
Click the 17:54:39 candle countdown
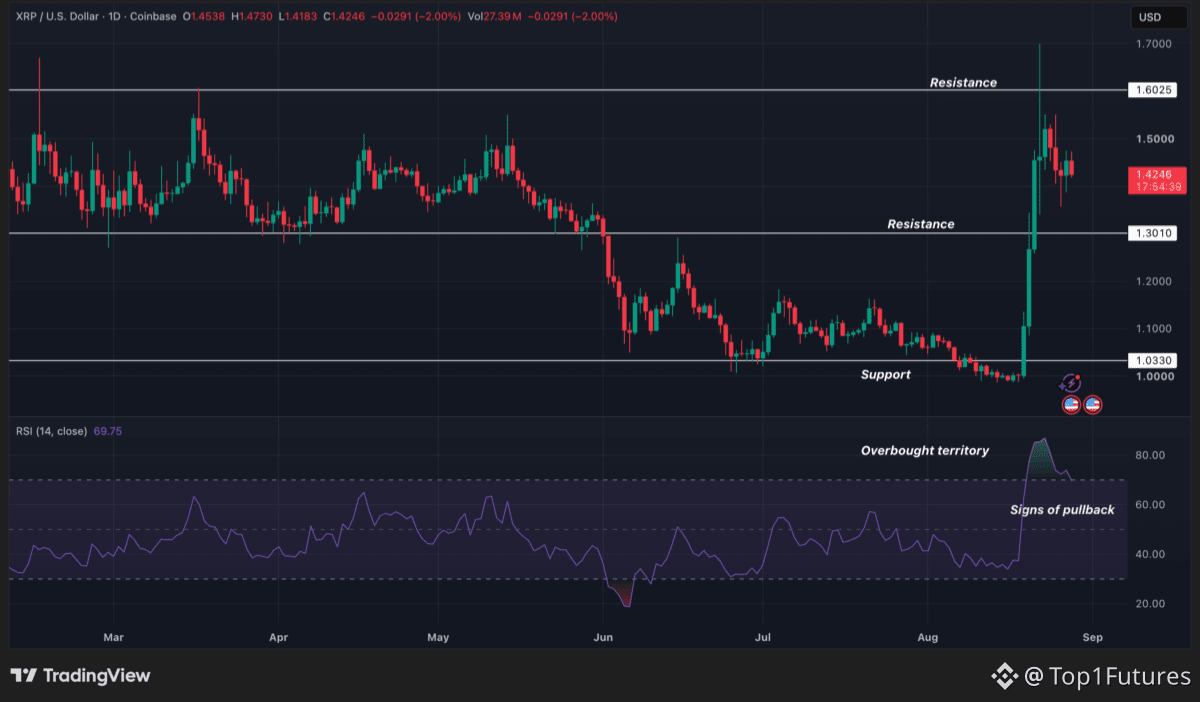click(1160, 187)
